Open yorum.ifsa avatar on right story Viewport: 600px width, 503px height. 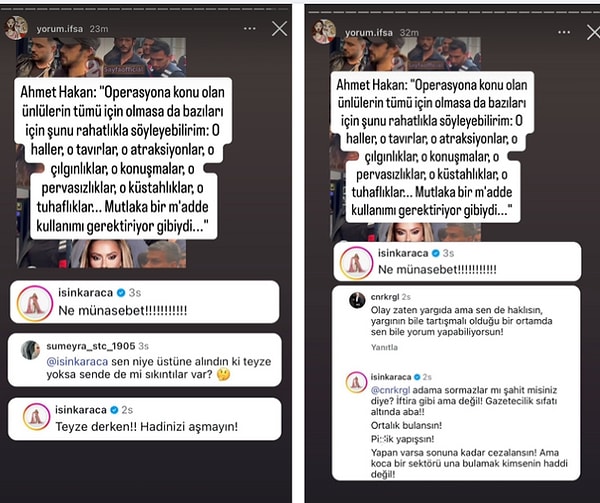tap(324, 32)
